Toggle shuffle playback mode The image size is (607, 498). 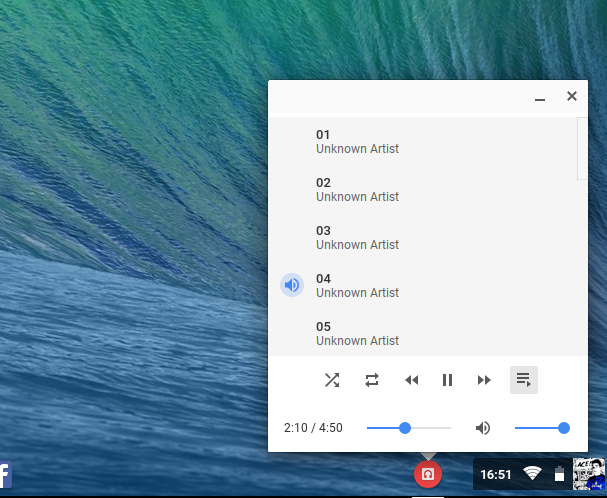(332, 380)
